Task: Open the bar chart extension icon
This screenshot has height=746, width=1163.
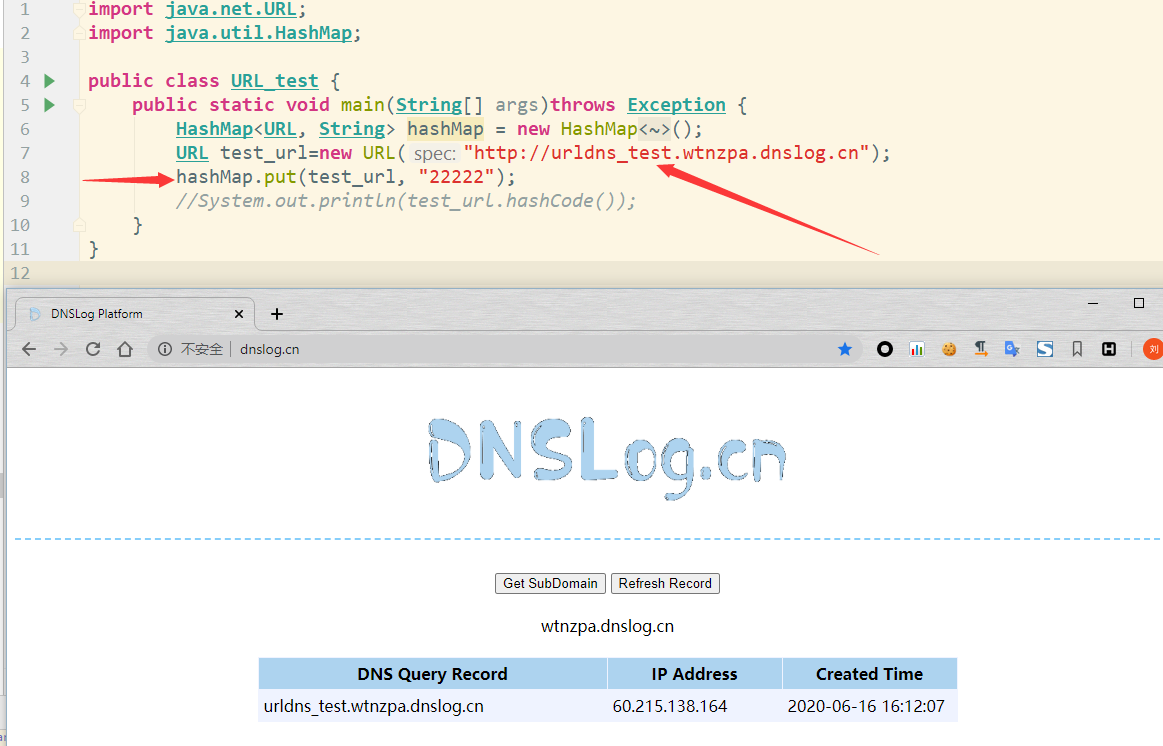Action: (x=917, y=349)
